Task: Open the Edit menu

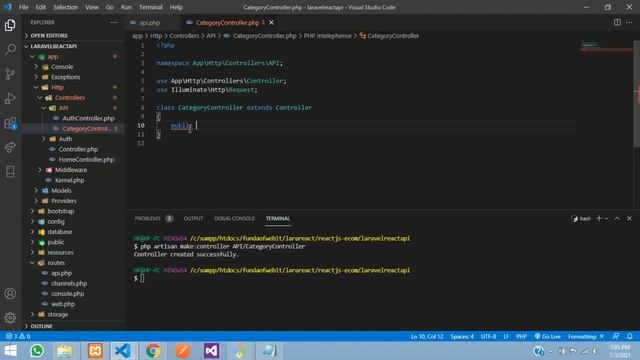Action: coord(40,7)
